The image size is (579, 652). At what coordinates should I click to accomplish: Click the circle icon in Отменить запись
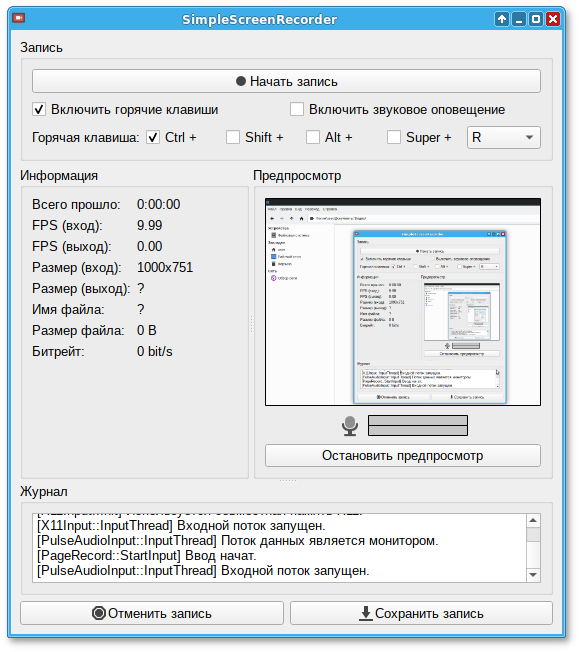(x=99, y=613)
